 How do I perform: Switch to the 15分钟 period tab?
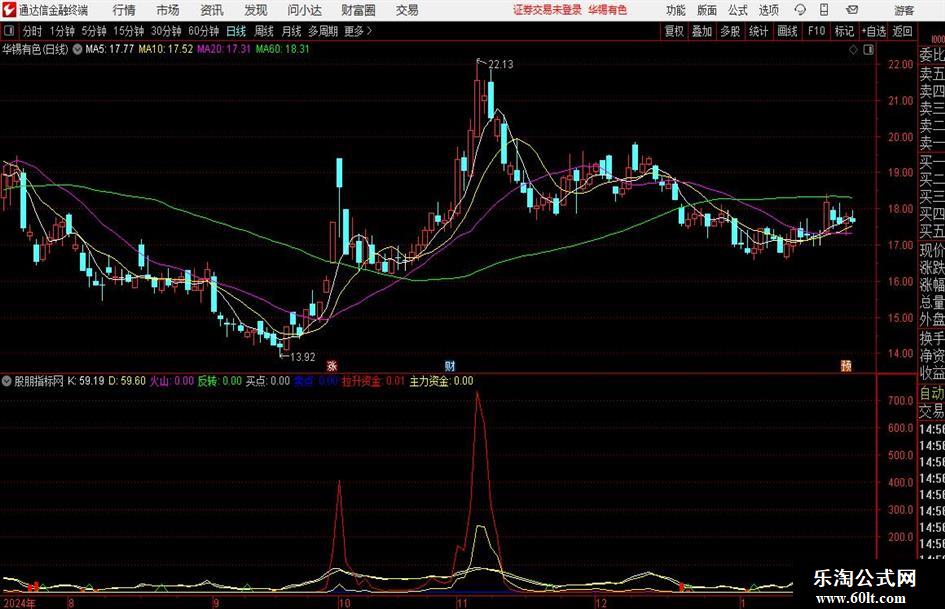pyautogui.click(x=128, y=31)
